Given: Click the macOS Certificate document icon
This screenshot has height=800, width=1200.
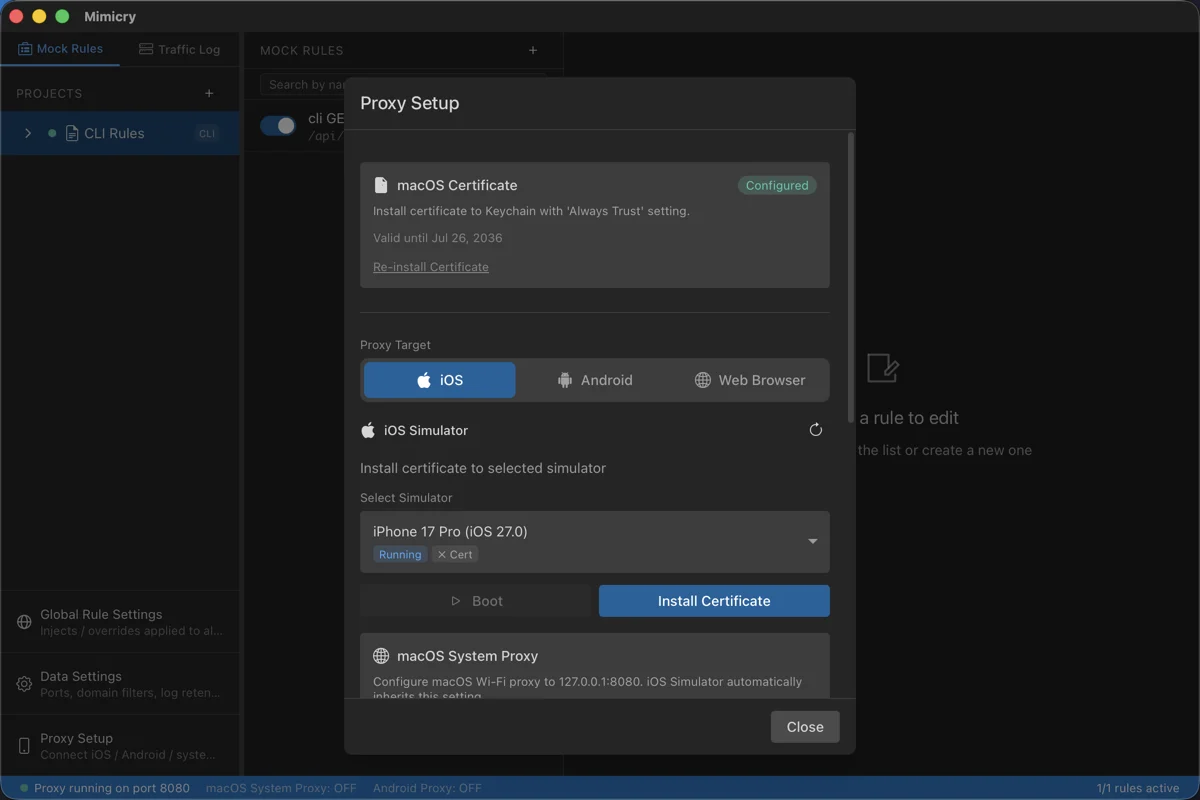Looking at the screenshot, I should click(380, 185).
